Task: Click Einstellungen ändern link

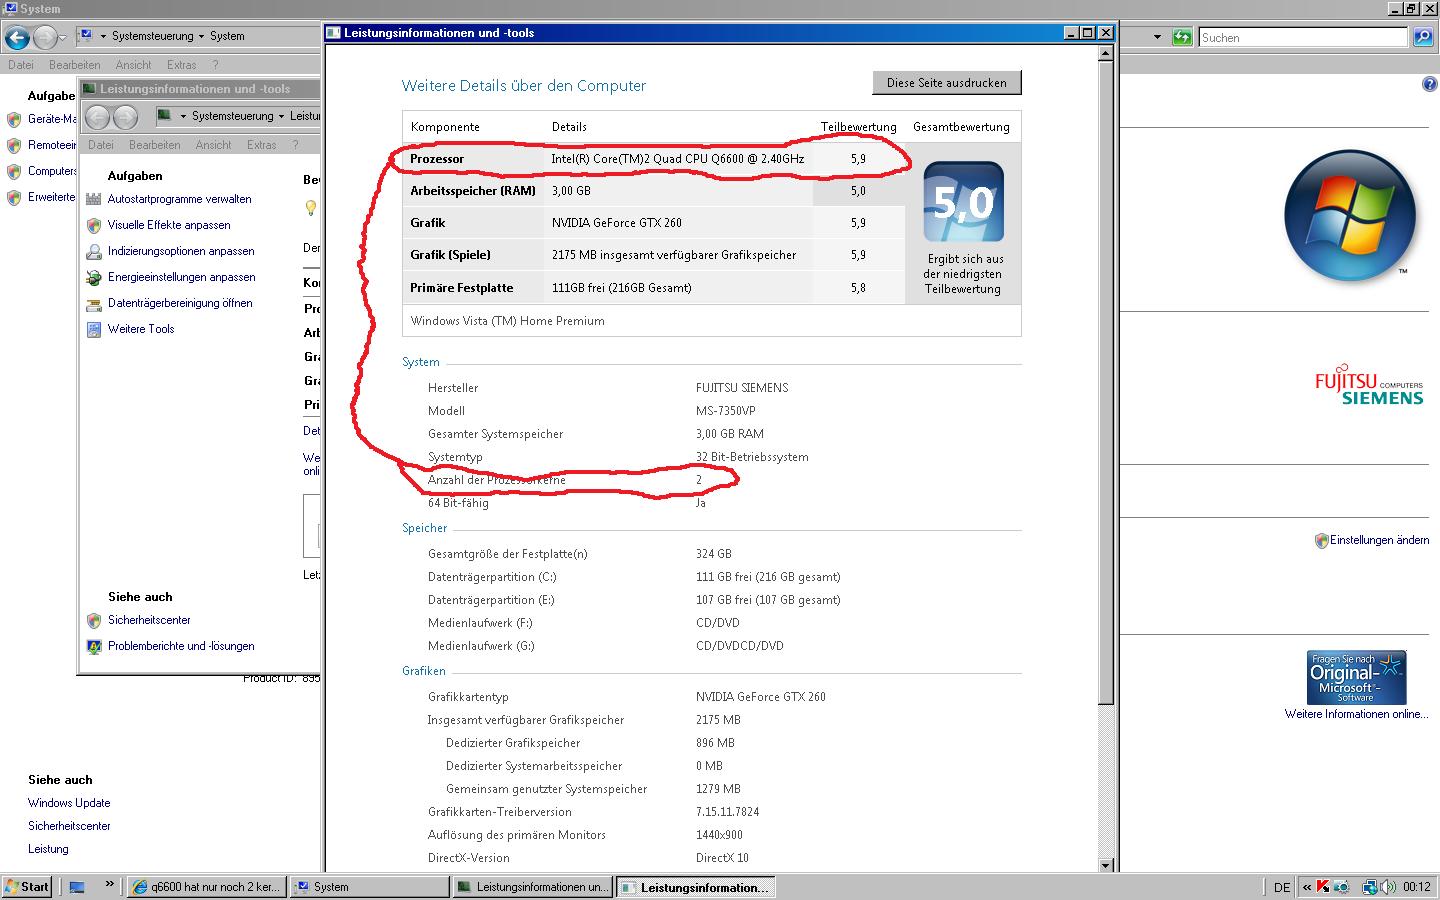Action: click(1379, 540)
